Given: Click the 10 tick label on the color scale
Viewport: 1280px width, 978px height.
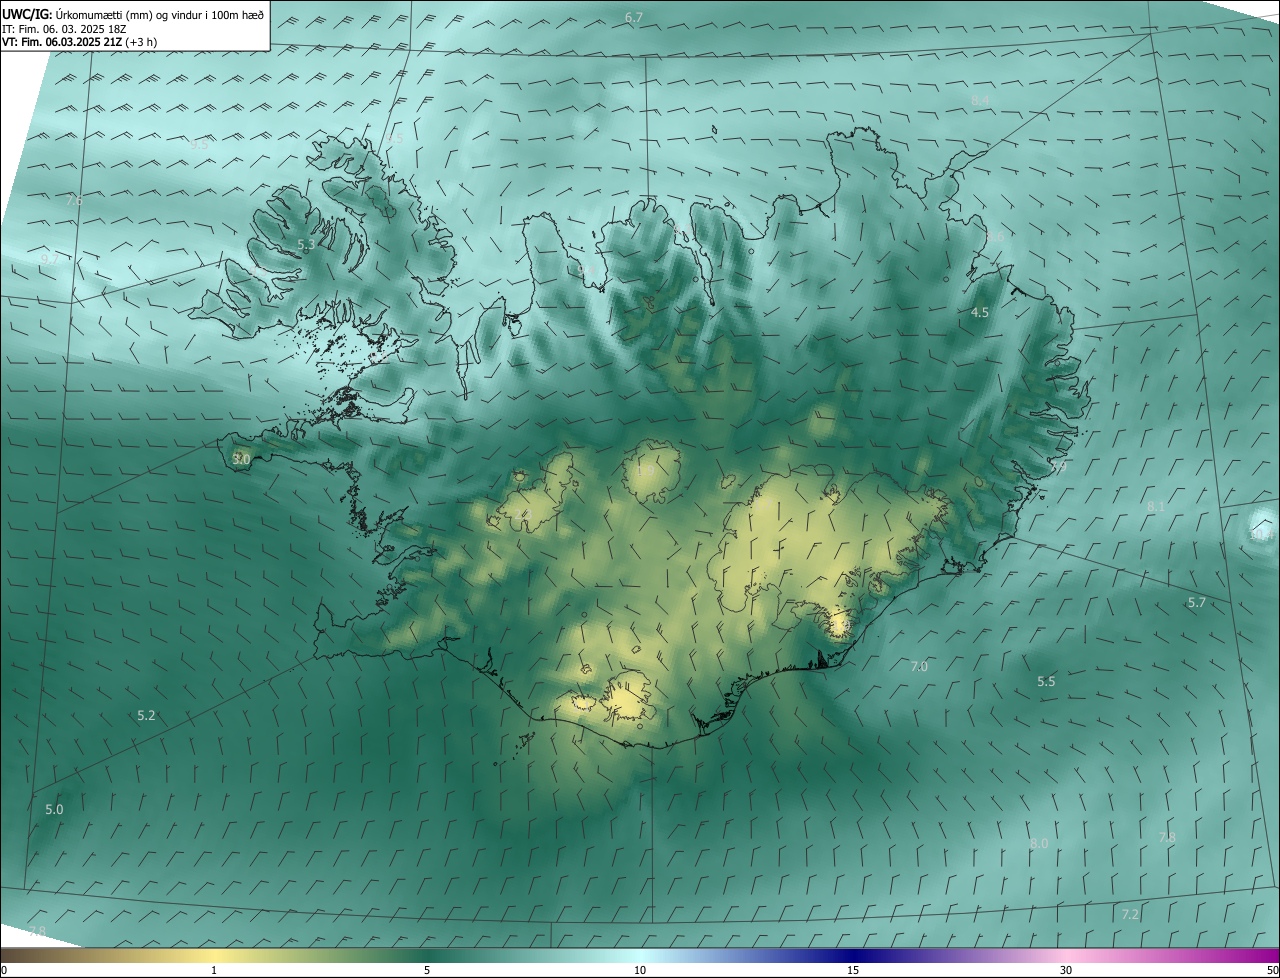Looking at the screenshot, I should point(640,970).
